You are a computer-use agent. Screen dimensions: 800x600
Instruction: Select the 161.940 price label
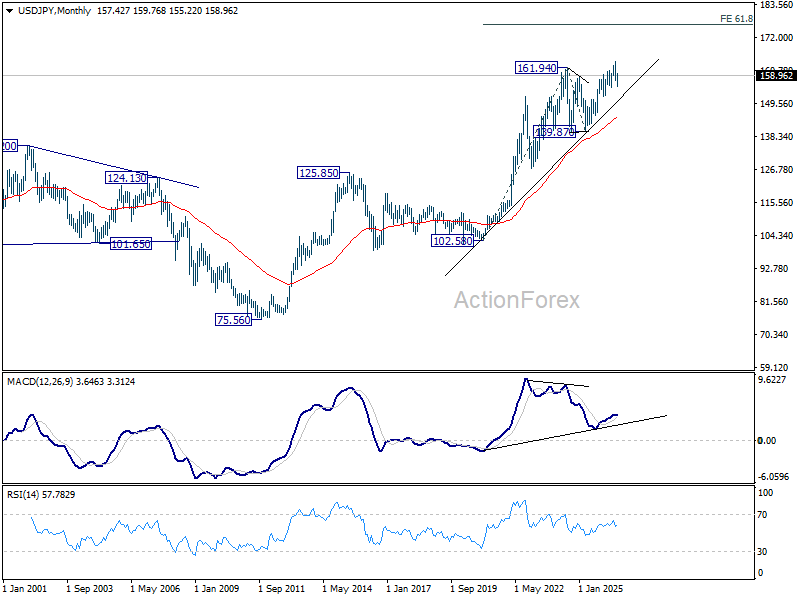click(536, 68)
